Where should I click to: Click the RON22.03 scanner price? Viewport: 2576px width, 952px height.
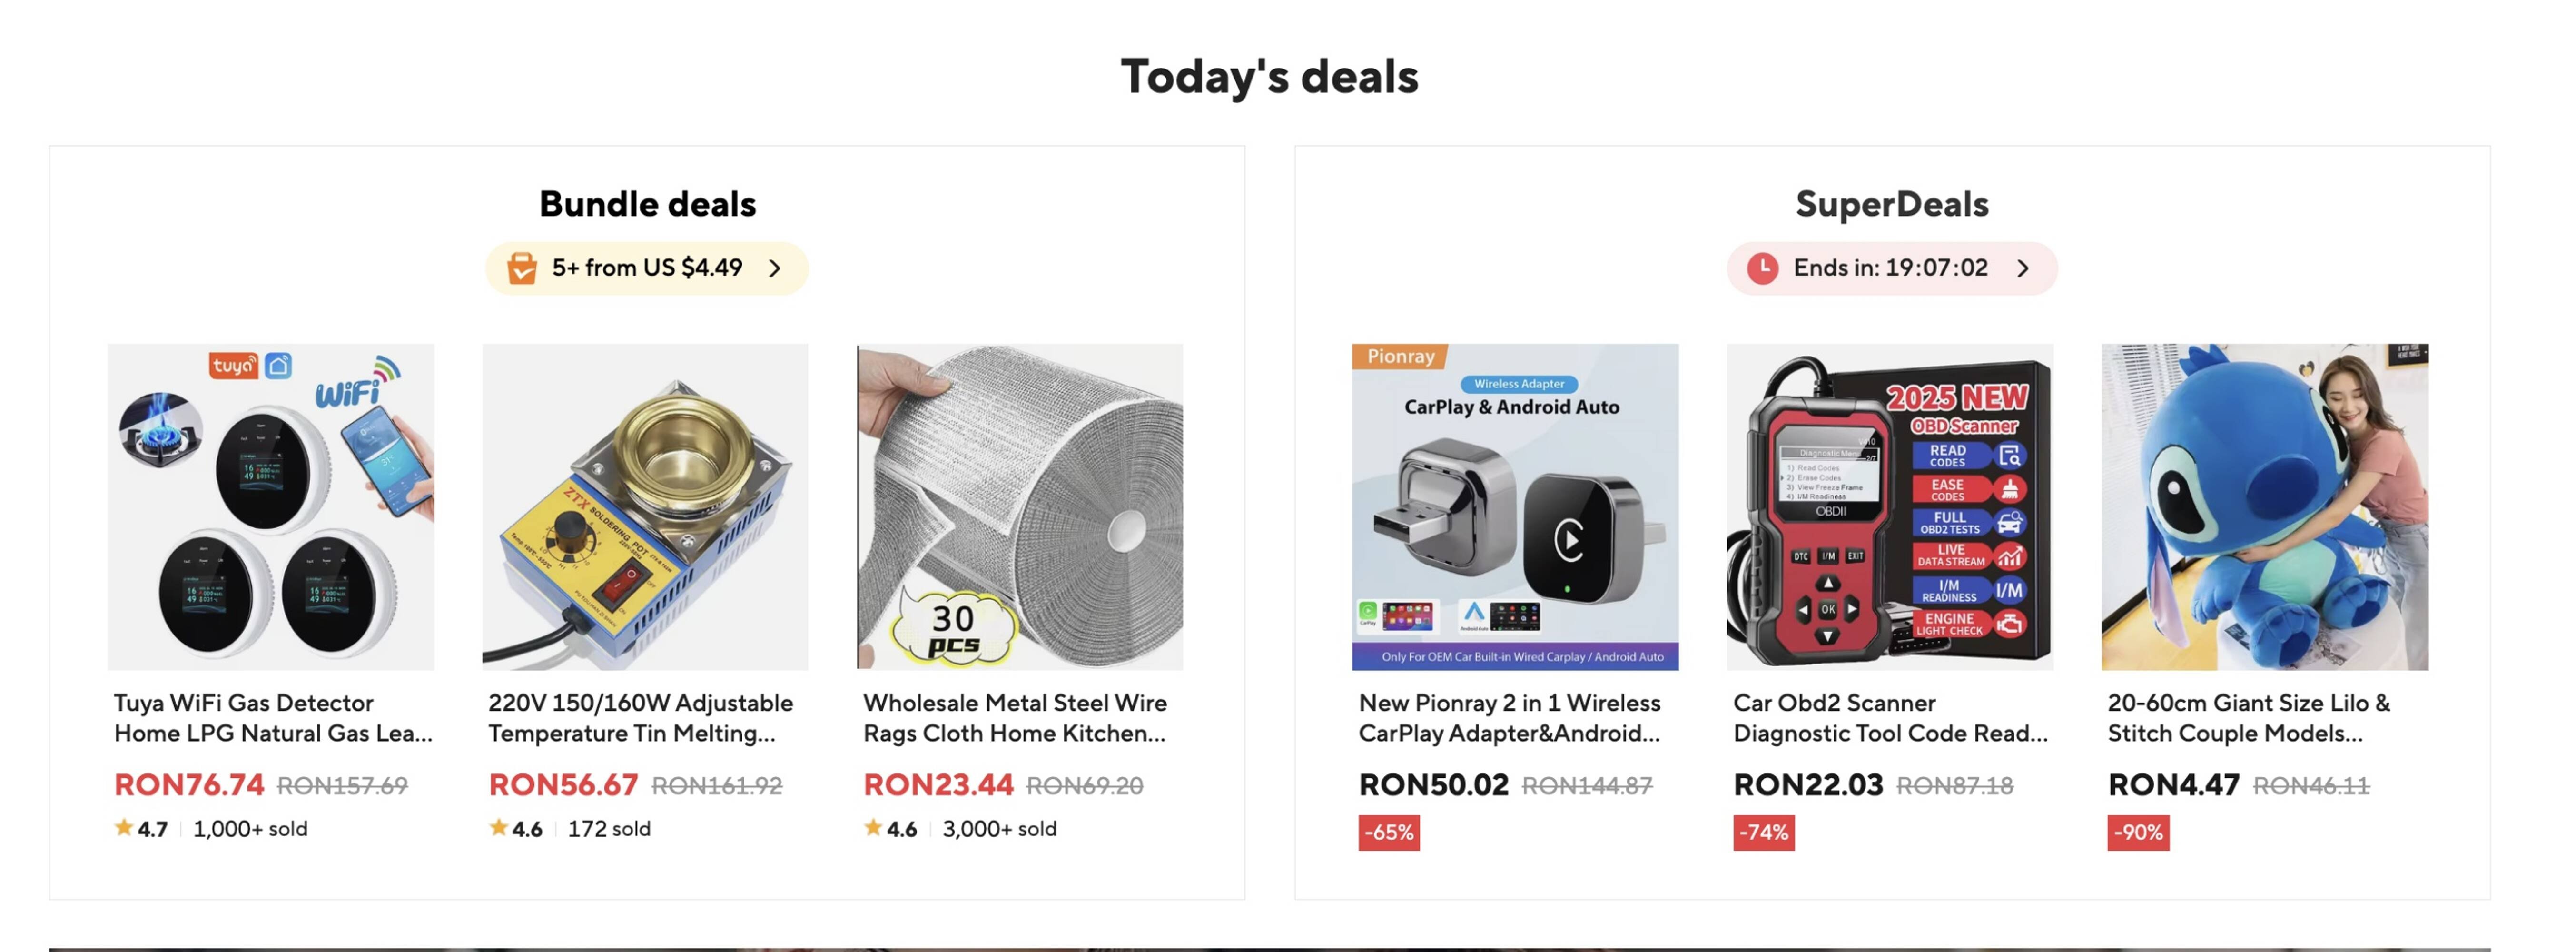[1808, 785]
